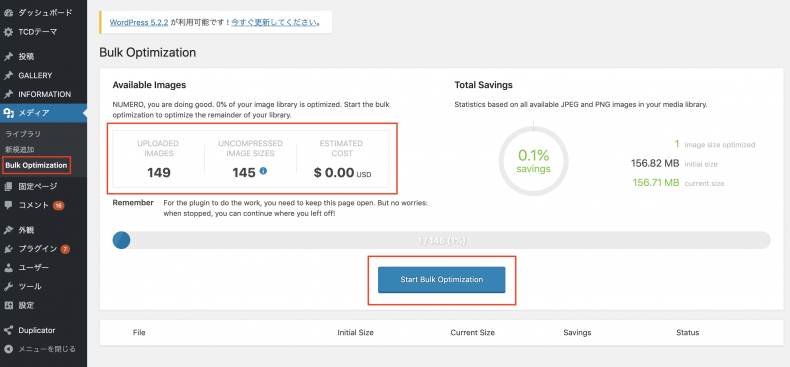
Task: Click the 0.1% savings circular chart
Action: 534,161
